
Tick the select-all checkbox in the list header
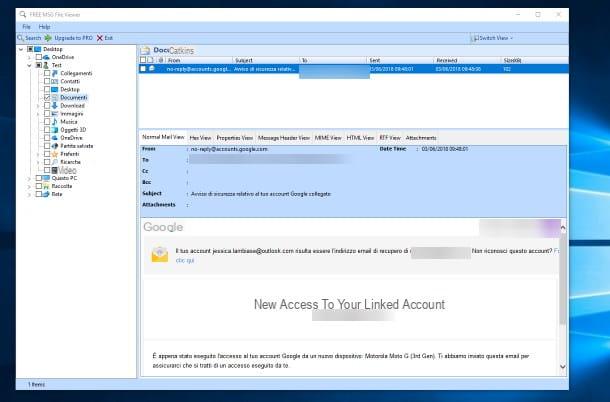click(143, 60)
